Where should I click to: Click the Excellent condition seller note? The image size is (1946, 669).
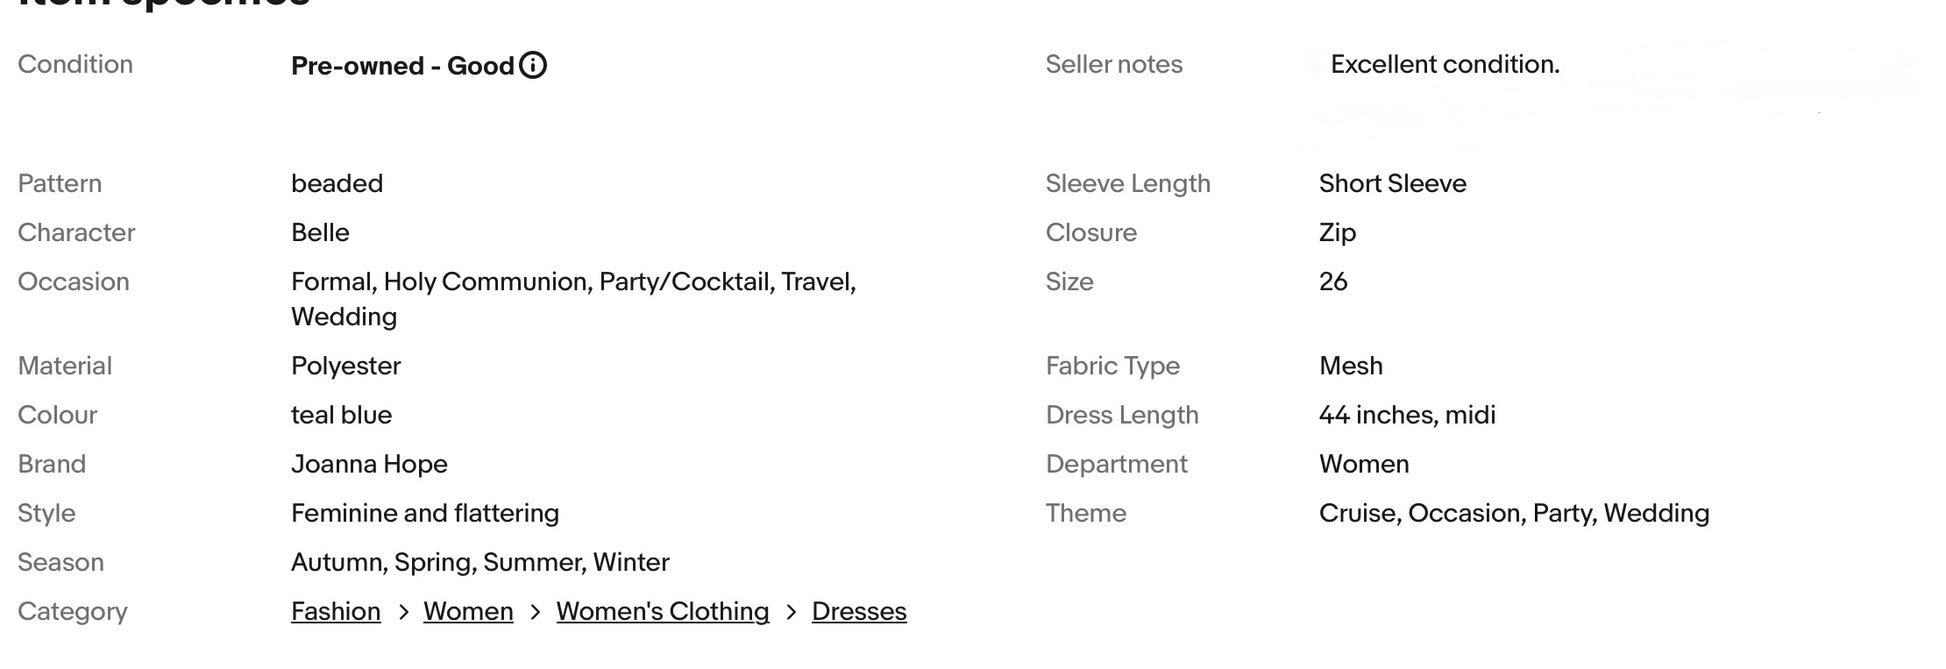[x=1444, y=65]
